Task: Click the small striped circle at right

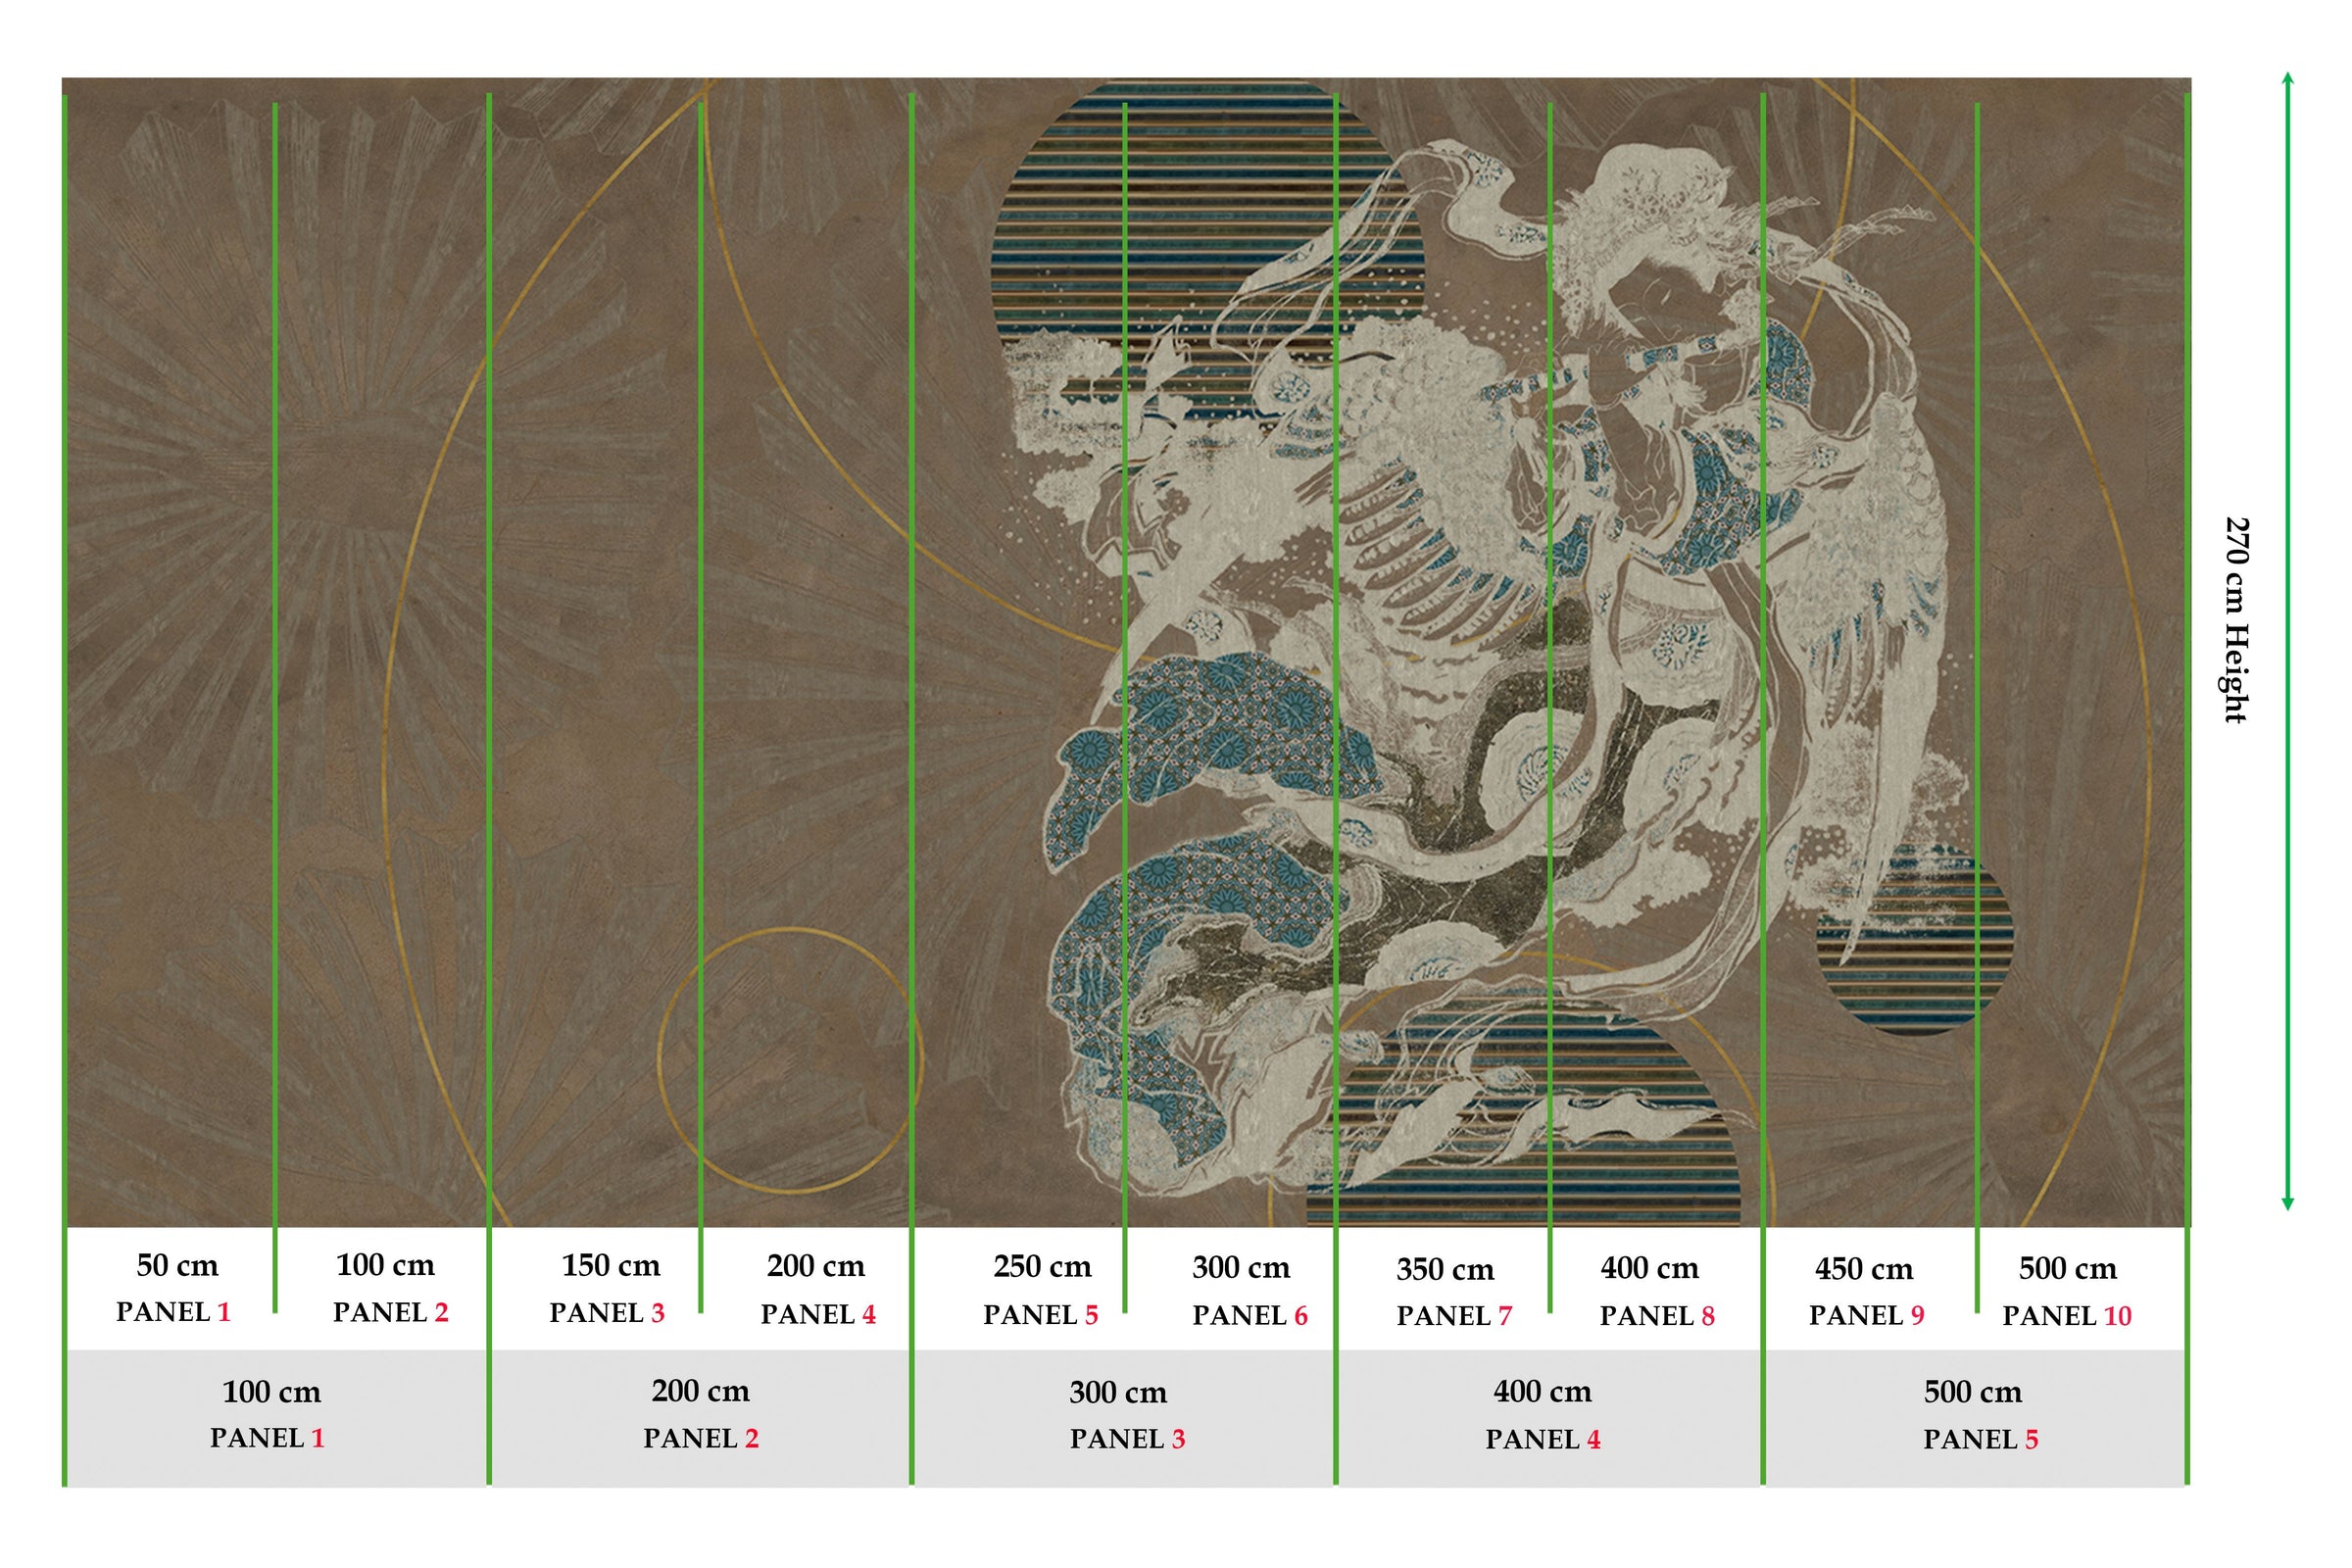Action: (x=1913, y=938)
